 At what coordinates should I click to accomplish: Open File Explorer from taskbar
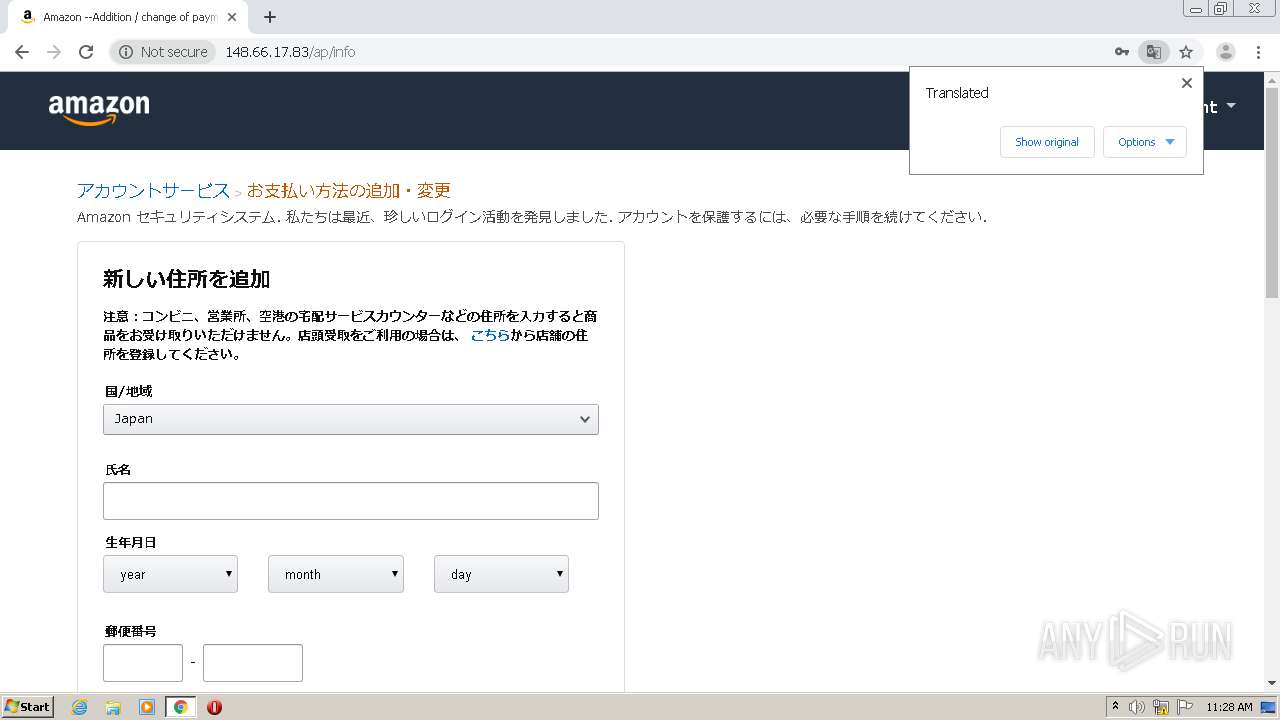coord(113,707)
